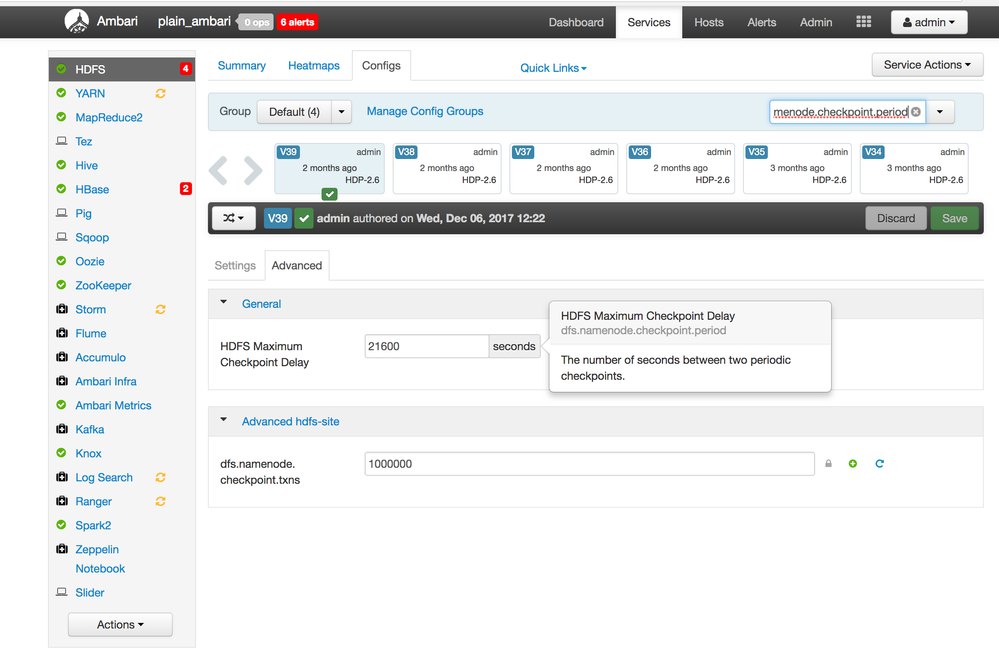
Task: Click blue undo icon for checkpoint.txns
Action: coord(879,463)
